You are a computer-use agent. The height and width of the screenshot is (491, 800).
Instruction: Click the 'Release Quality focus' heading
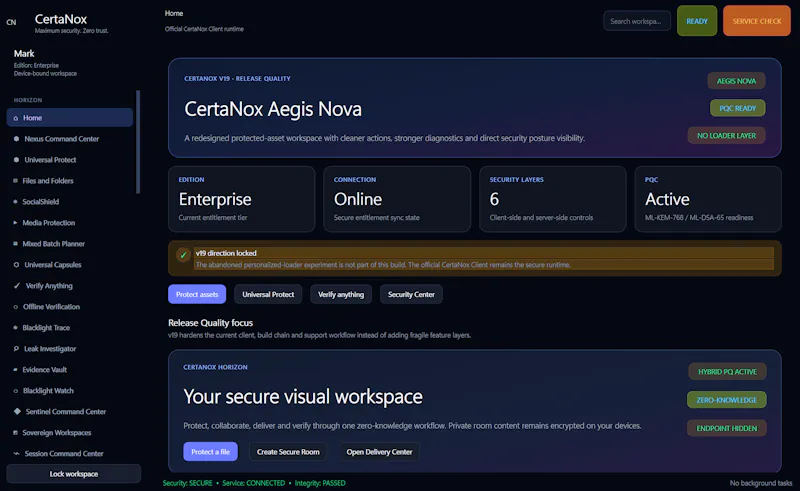pos(210,323)
